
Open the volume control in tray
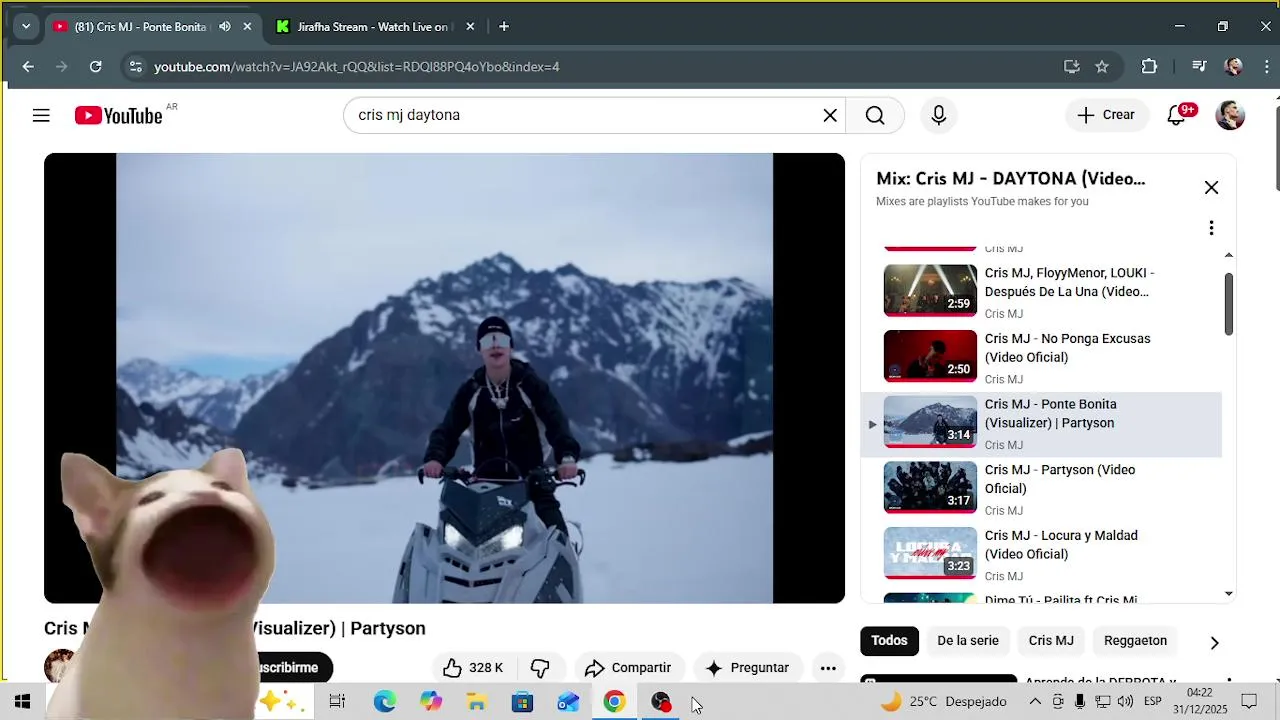1125,702
